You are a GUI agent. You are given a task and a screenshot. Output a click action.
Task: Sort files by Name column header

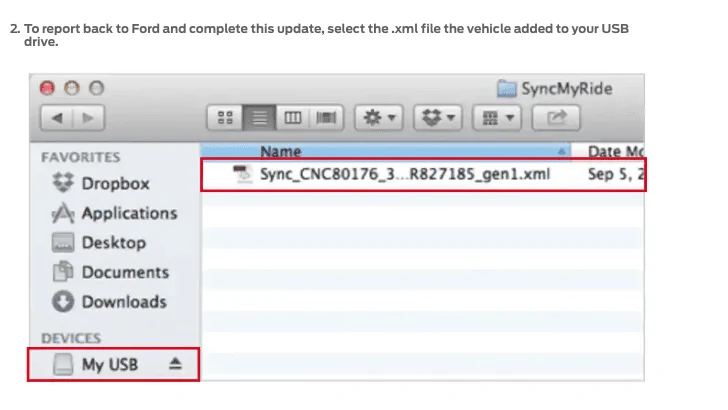(x=385, y=151)
